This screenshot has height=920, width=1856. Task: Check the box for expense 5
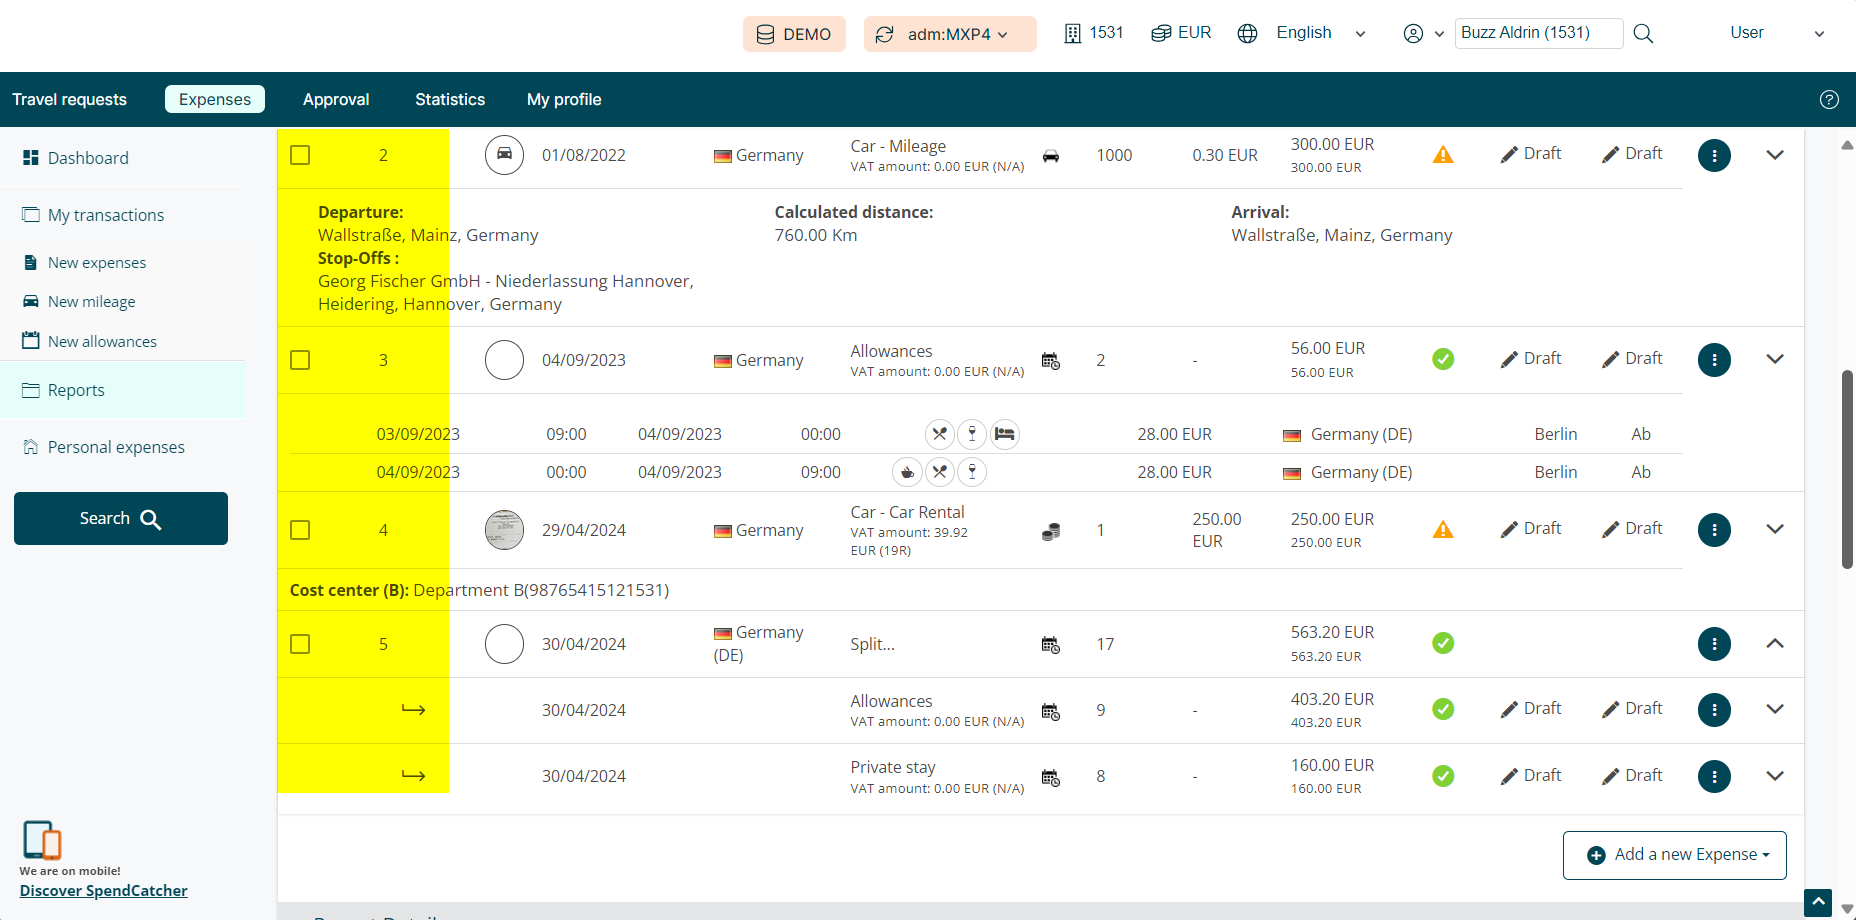(300, 644)
